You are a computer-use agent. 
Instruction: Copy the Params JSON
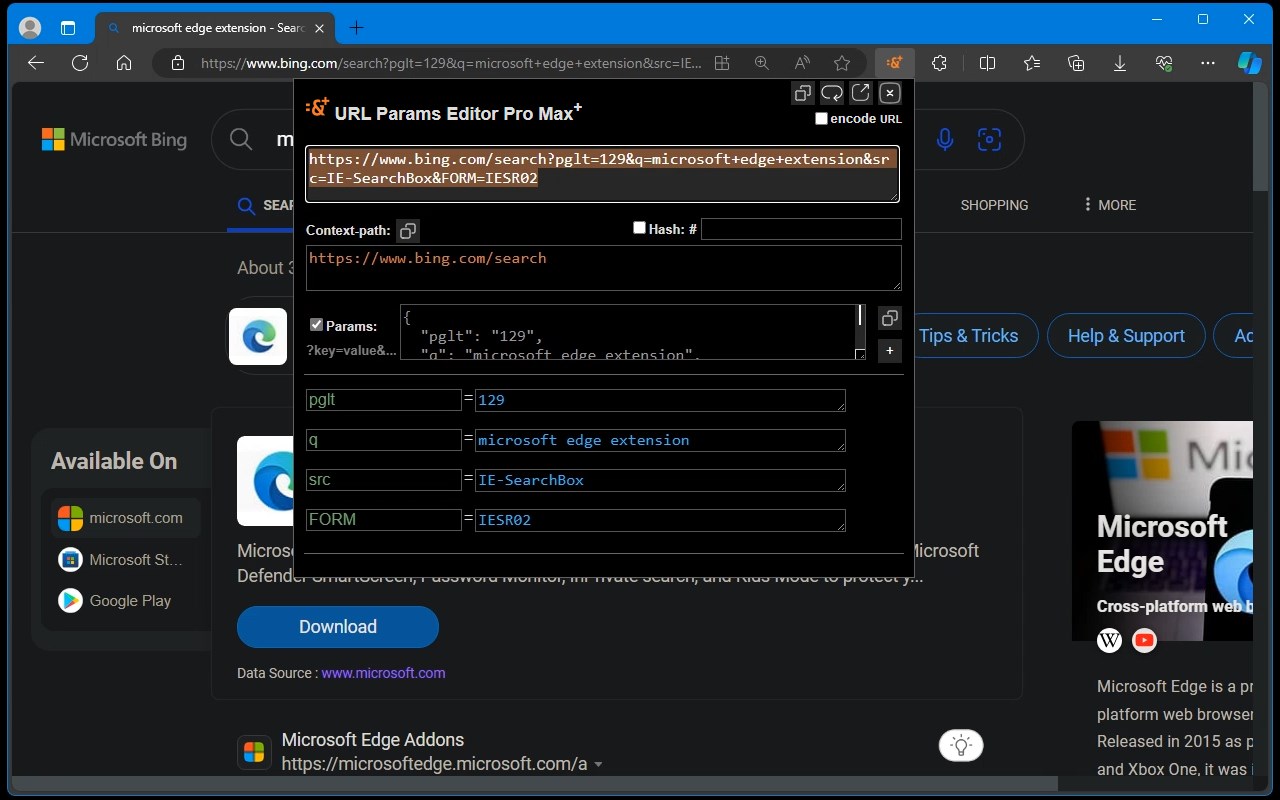[x=890, y=318]
